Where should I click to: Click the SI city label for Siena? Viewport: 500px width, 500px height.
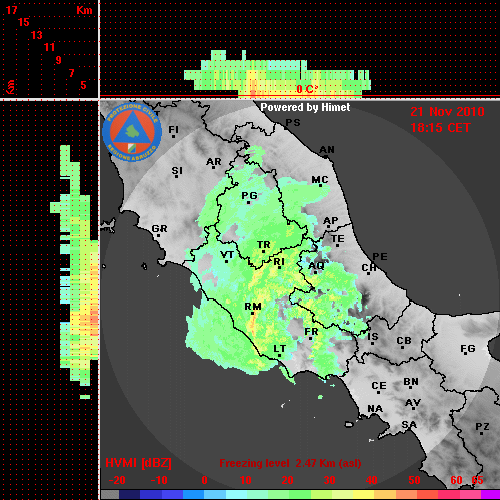177,171
